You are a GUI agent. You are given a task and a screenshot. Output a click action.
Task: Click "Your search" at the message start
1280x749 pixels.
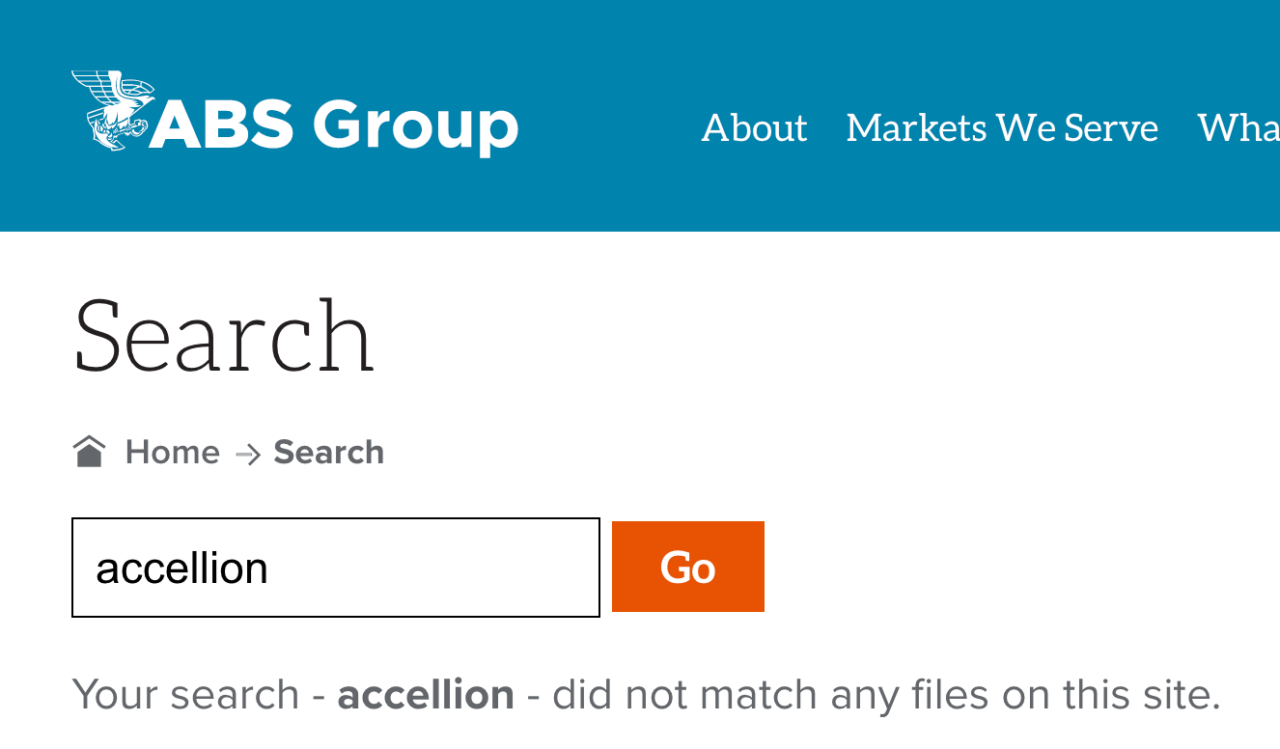pyautogui.click(x=186, y=695)
